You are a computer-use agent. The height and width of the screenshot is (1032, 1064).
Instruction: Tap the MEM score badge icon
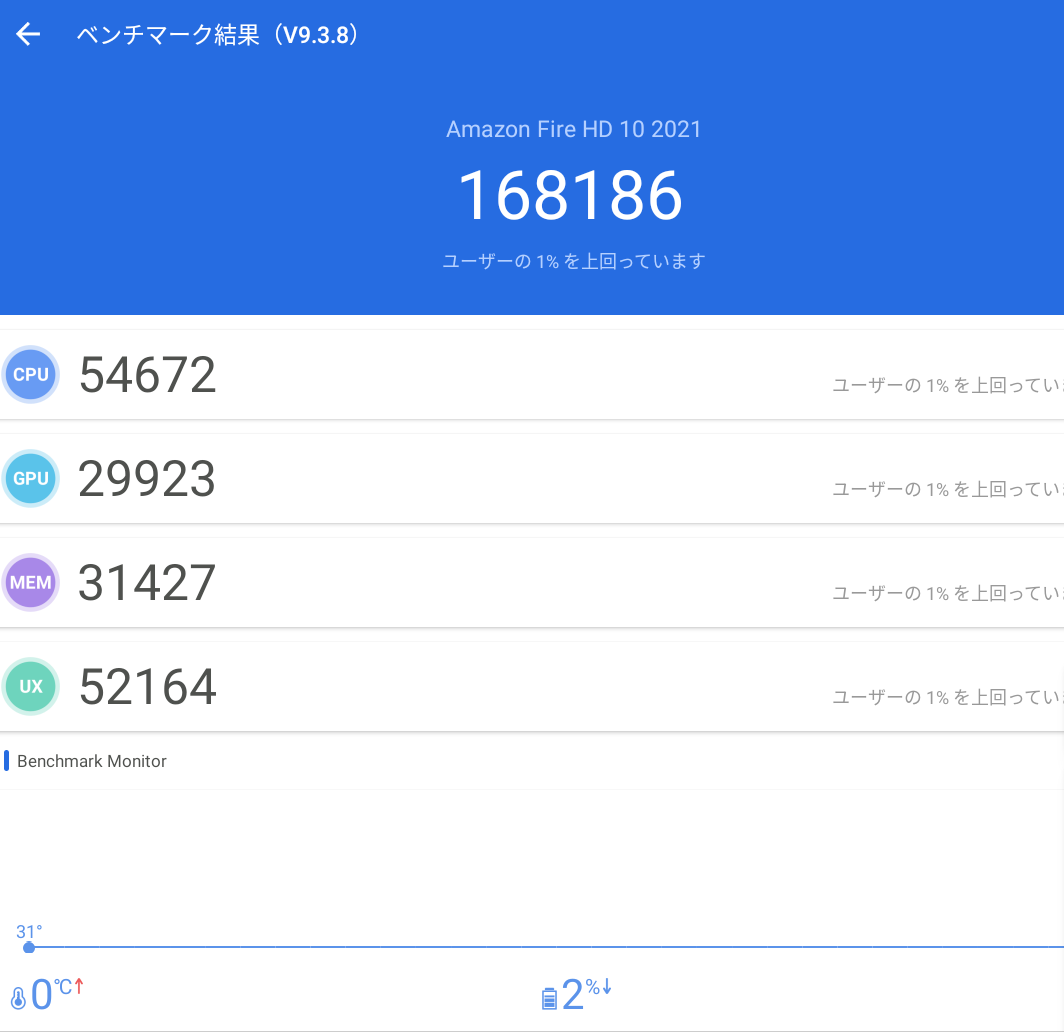point(31,582)
